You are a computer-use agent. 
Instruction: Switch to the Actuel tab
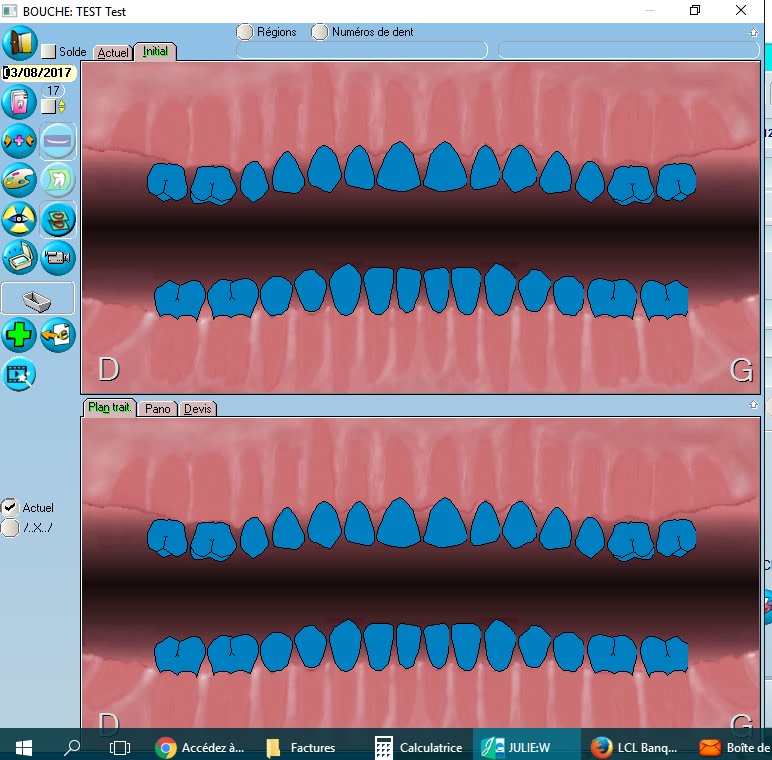coord(113,52)
